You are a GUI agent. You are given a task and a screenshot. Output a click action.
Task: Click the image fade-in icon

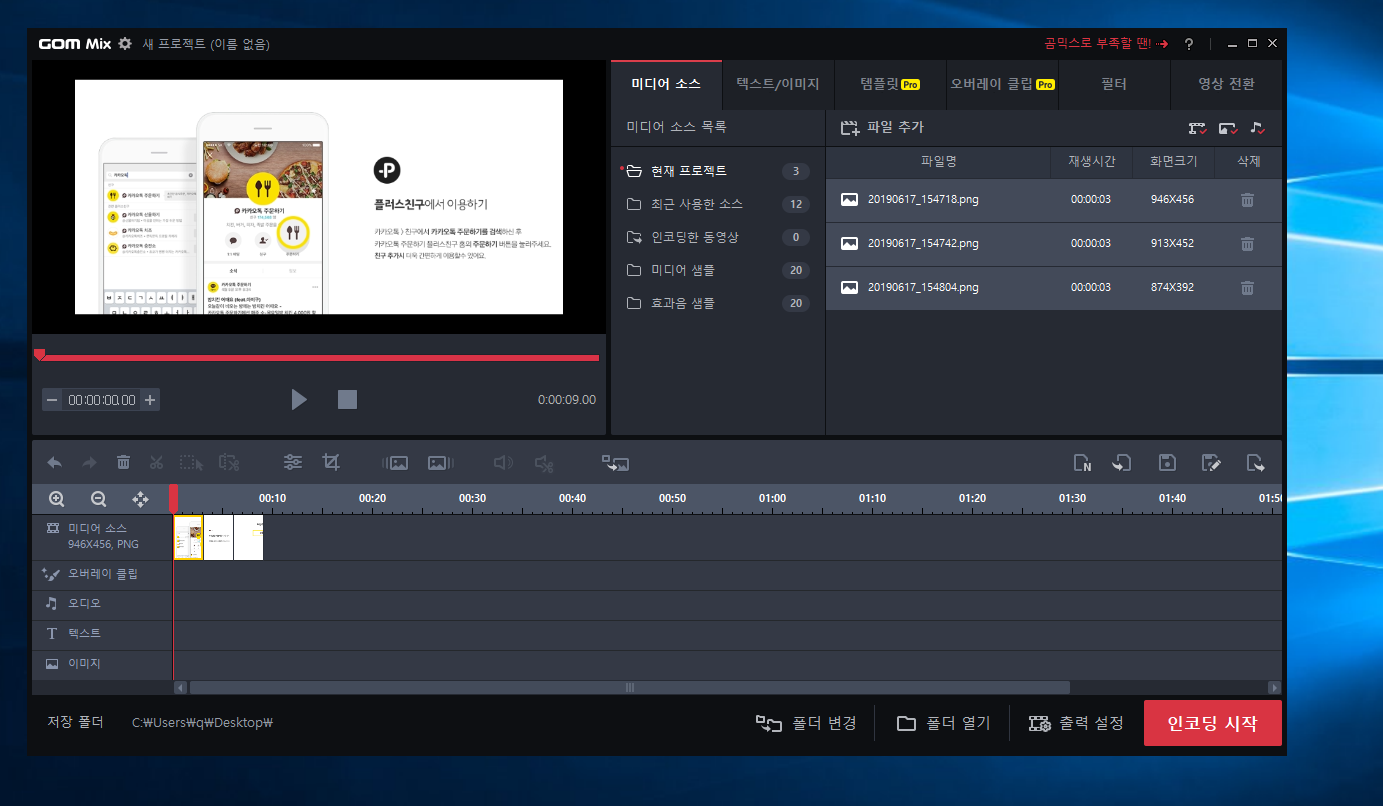pos(396,463)
